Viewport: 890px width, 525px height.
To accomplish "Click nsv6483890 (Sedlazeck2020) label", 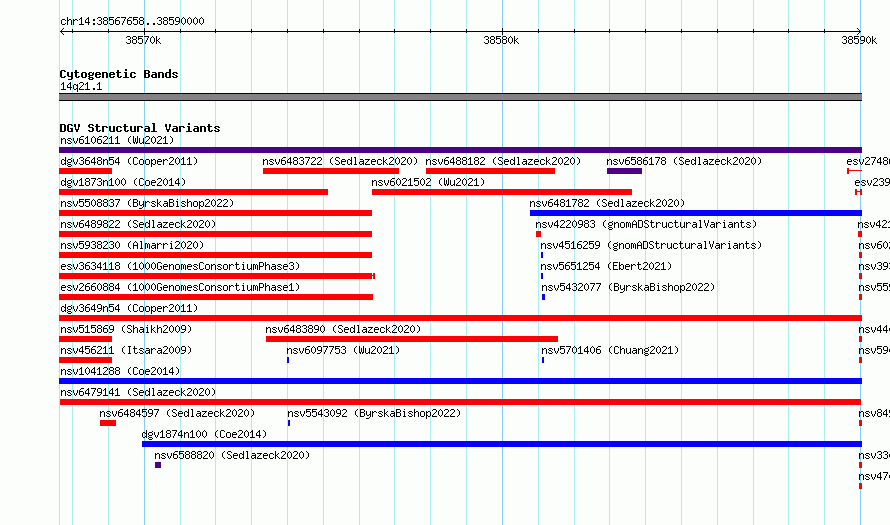I will pyautogui.click(x=343, y=329).
